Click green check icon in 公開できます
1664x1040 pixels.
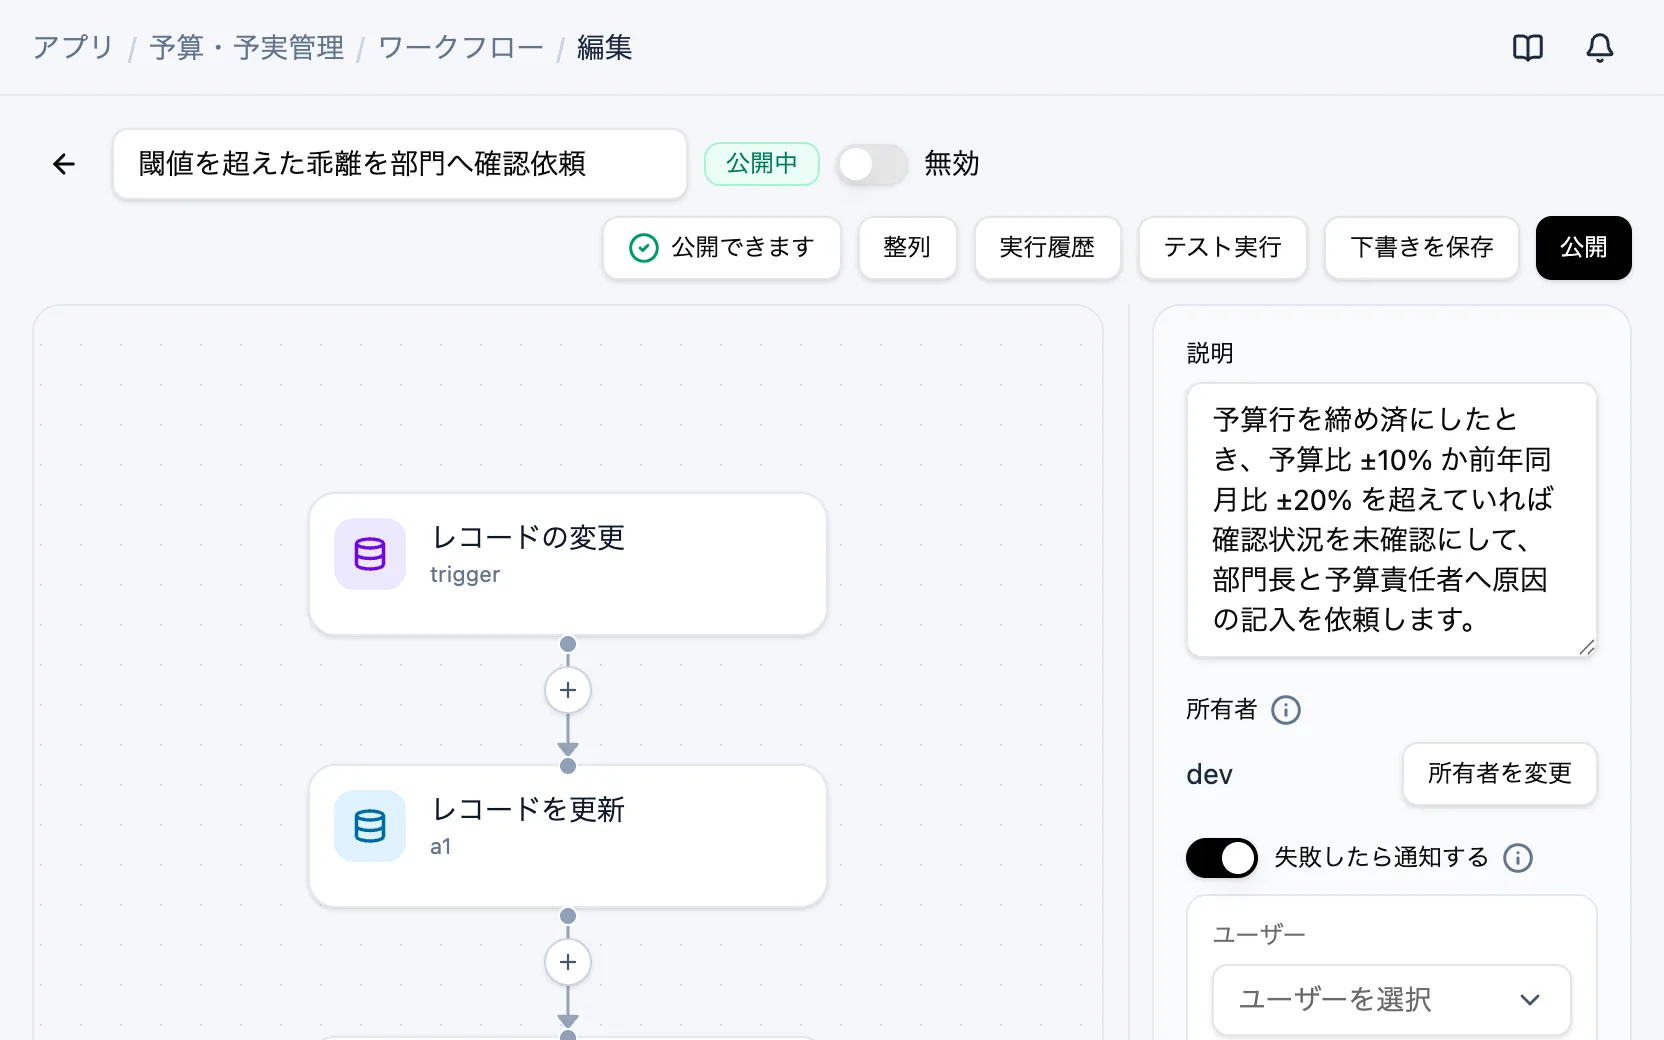[x=644, y=248]
